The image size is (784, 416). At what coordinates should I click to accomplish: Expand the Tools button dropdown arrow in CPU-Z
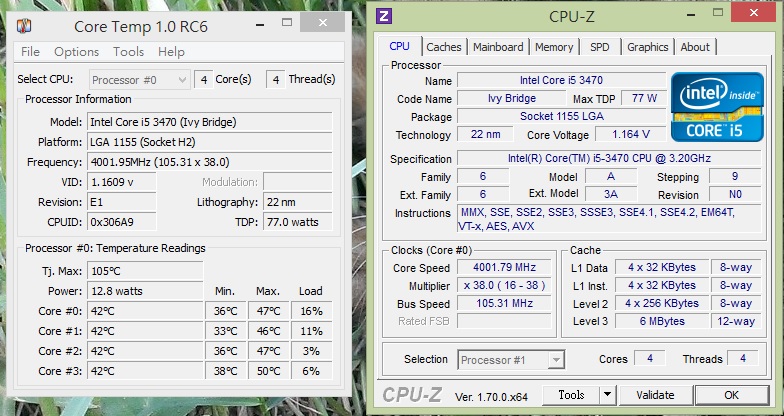tap(607, 394)
